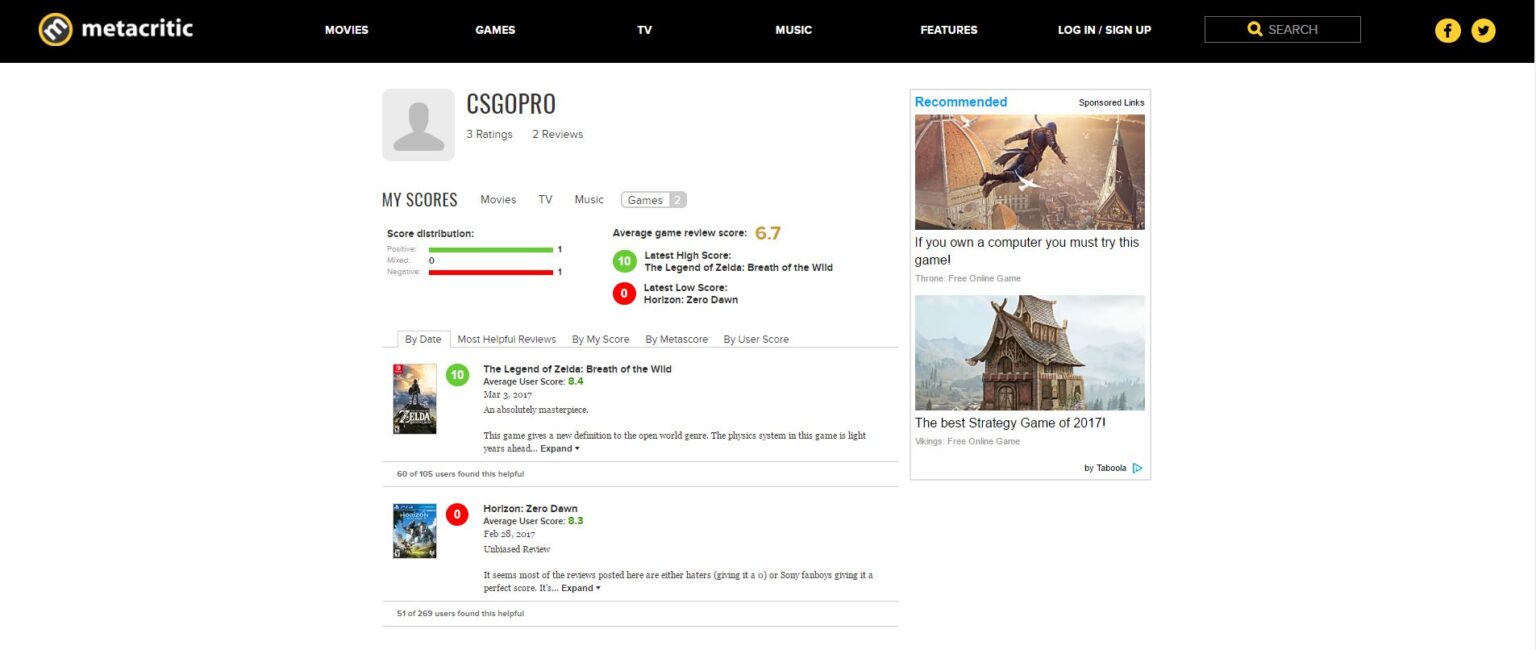Click the CSGOPRO profile avatar

[418, 125]
